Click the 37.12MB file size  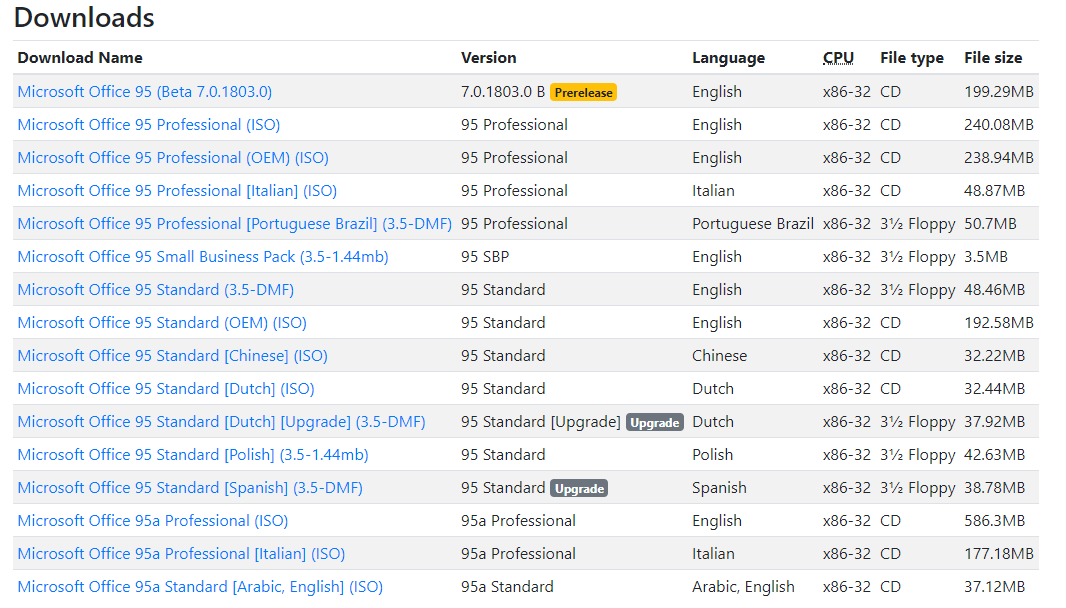coord(995,587)
